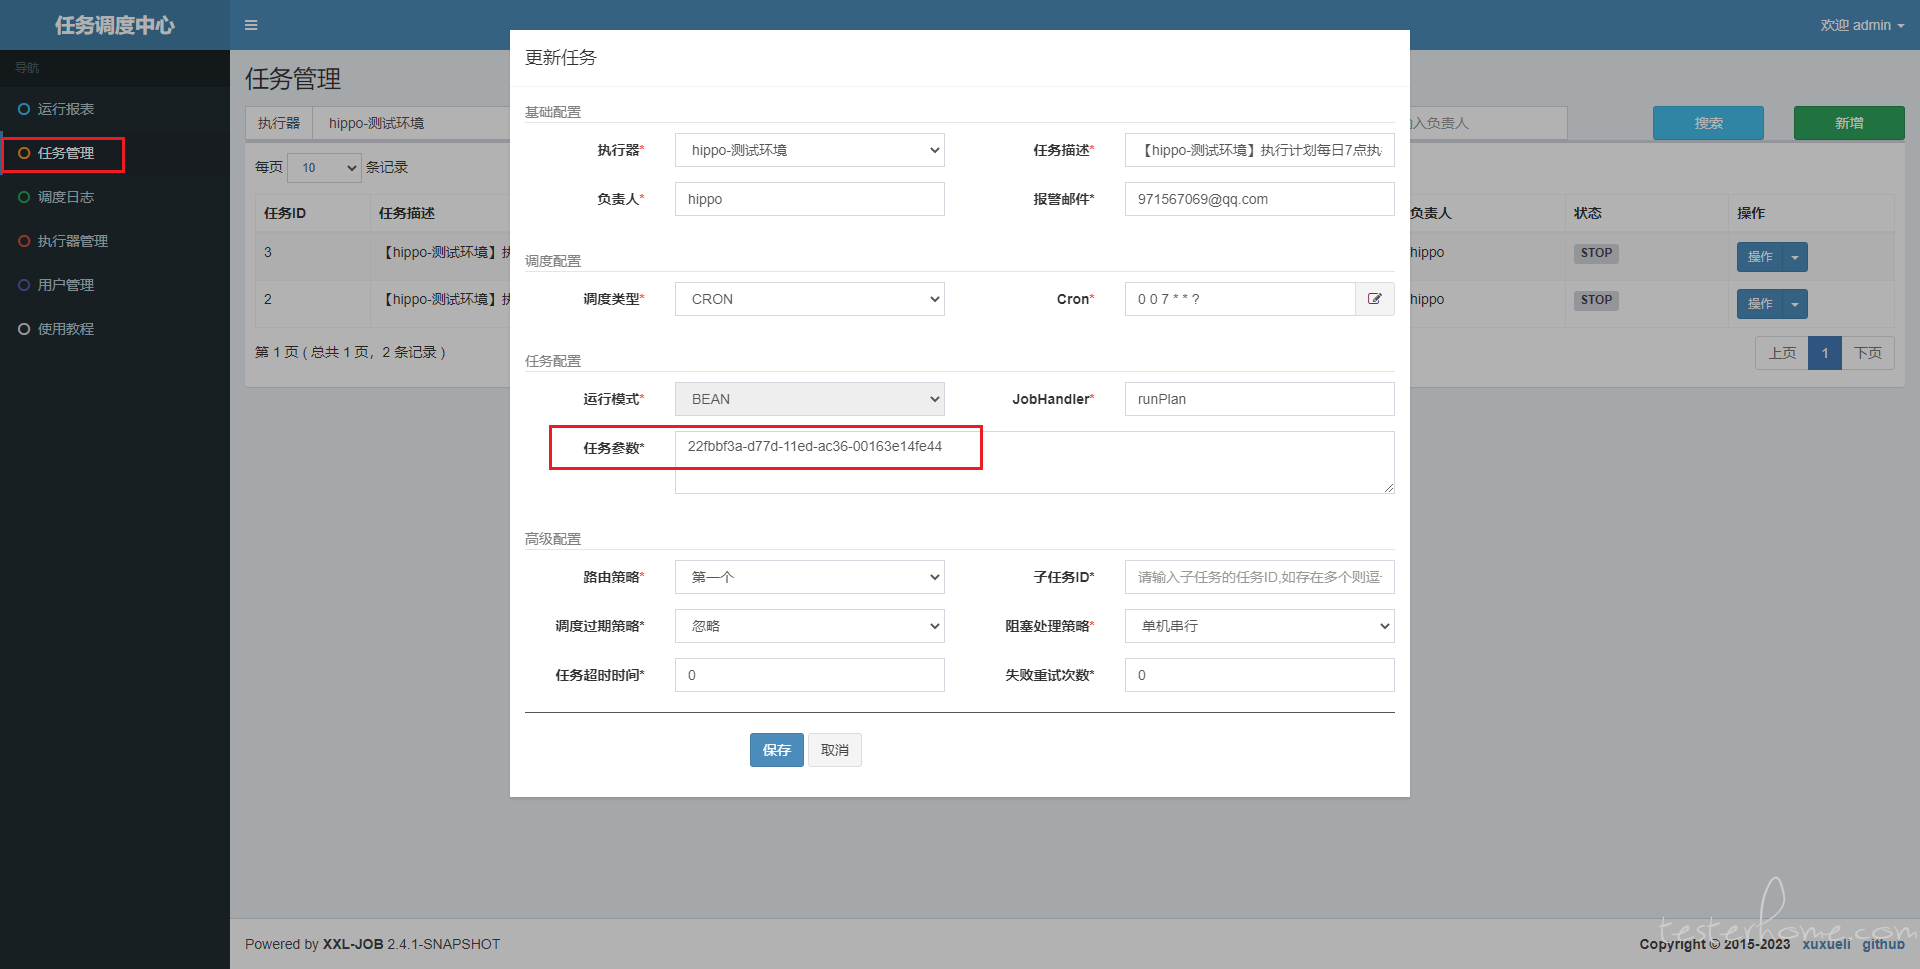Click the 用户管理 sidebar circle icon
Viewport: 1920px width, 969px height.
click(24, 285)
